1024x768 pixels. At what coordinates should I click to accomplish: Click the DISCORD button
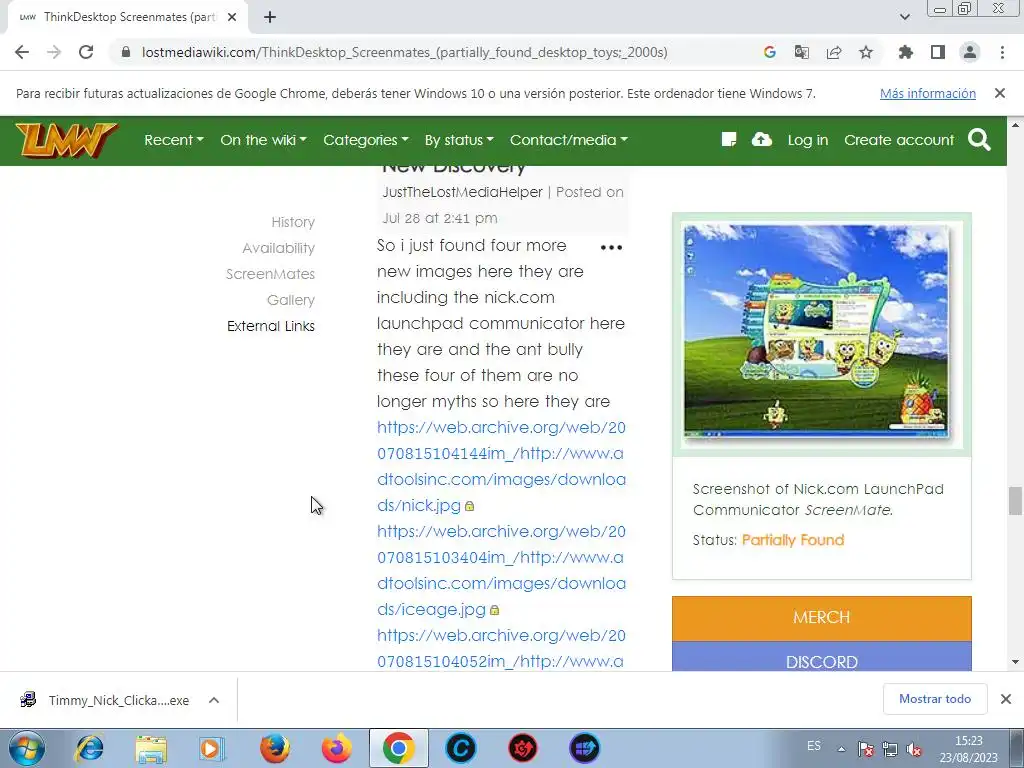click(822, 656)
